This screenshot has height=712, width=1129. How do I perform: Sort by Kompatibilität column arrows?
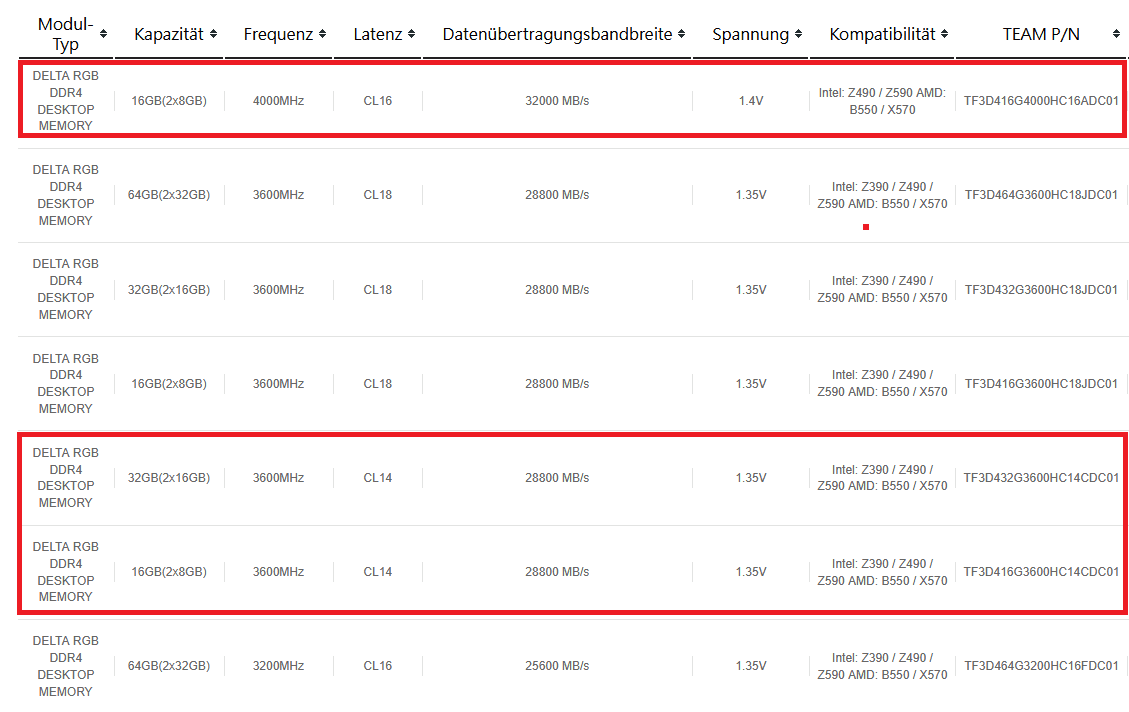(x=944, y=34)
